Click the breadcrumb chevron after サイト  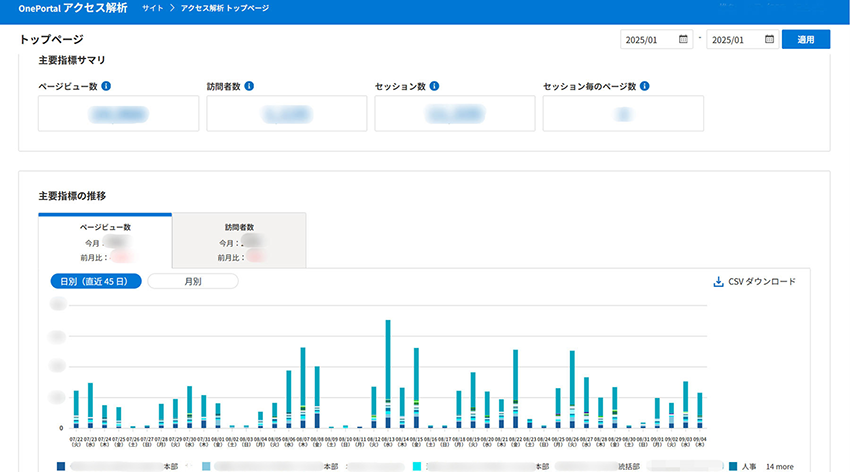tap(172, 7)
